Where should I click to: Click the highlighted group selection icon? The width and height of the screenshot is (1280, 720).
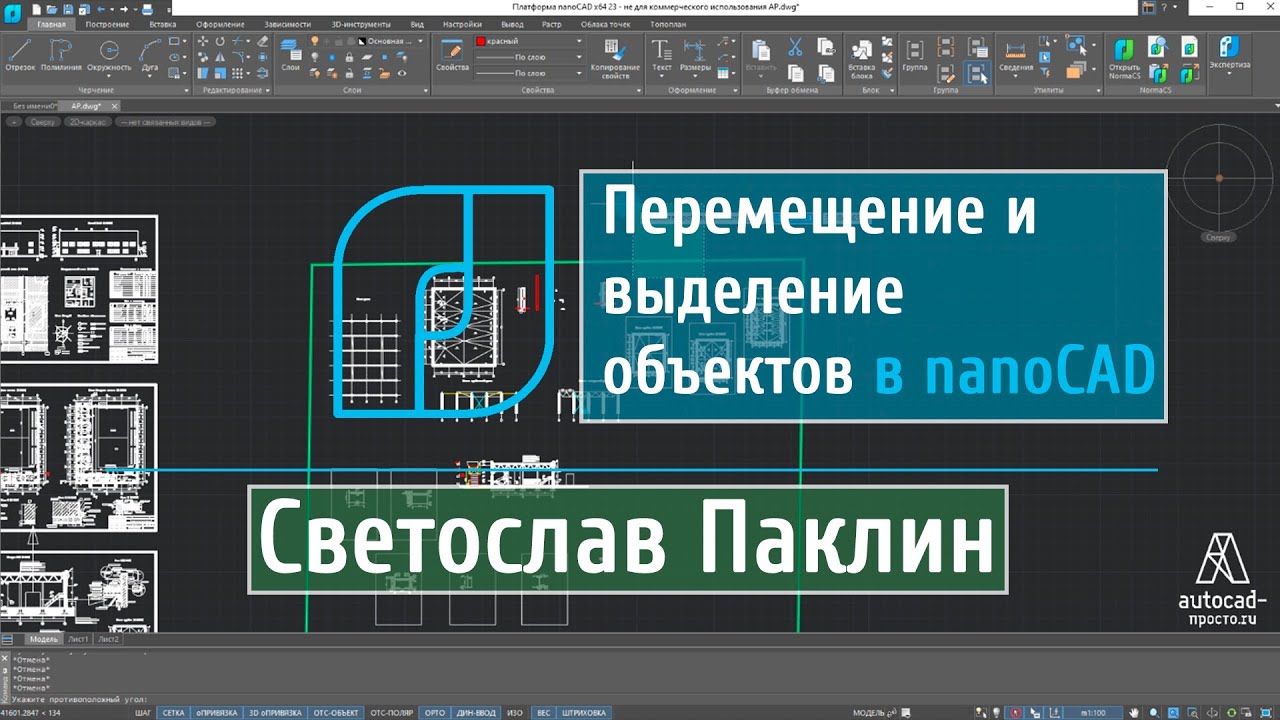pyautogui.click(x=977, y=72)
